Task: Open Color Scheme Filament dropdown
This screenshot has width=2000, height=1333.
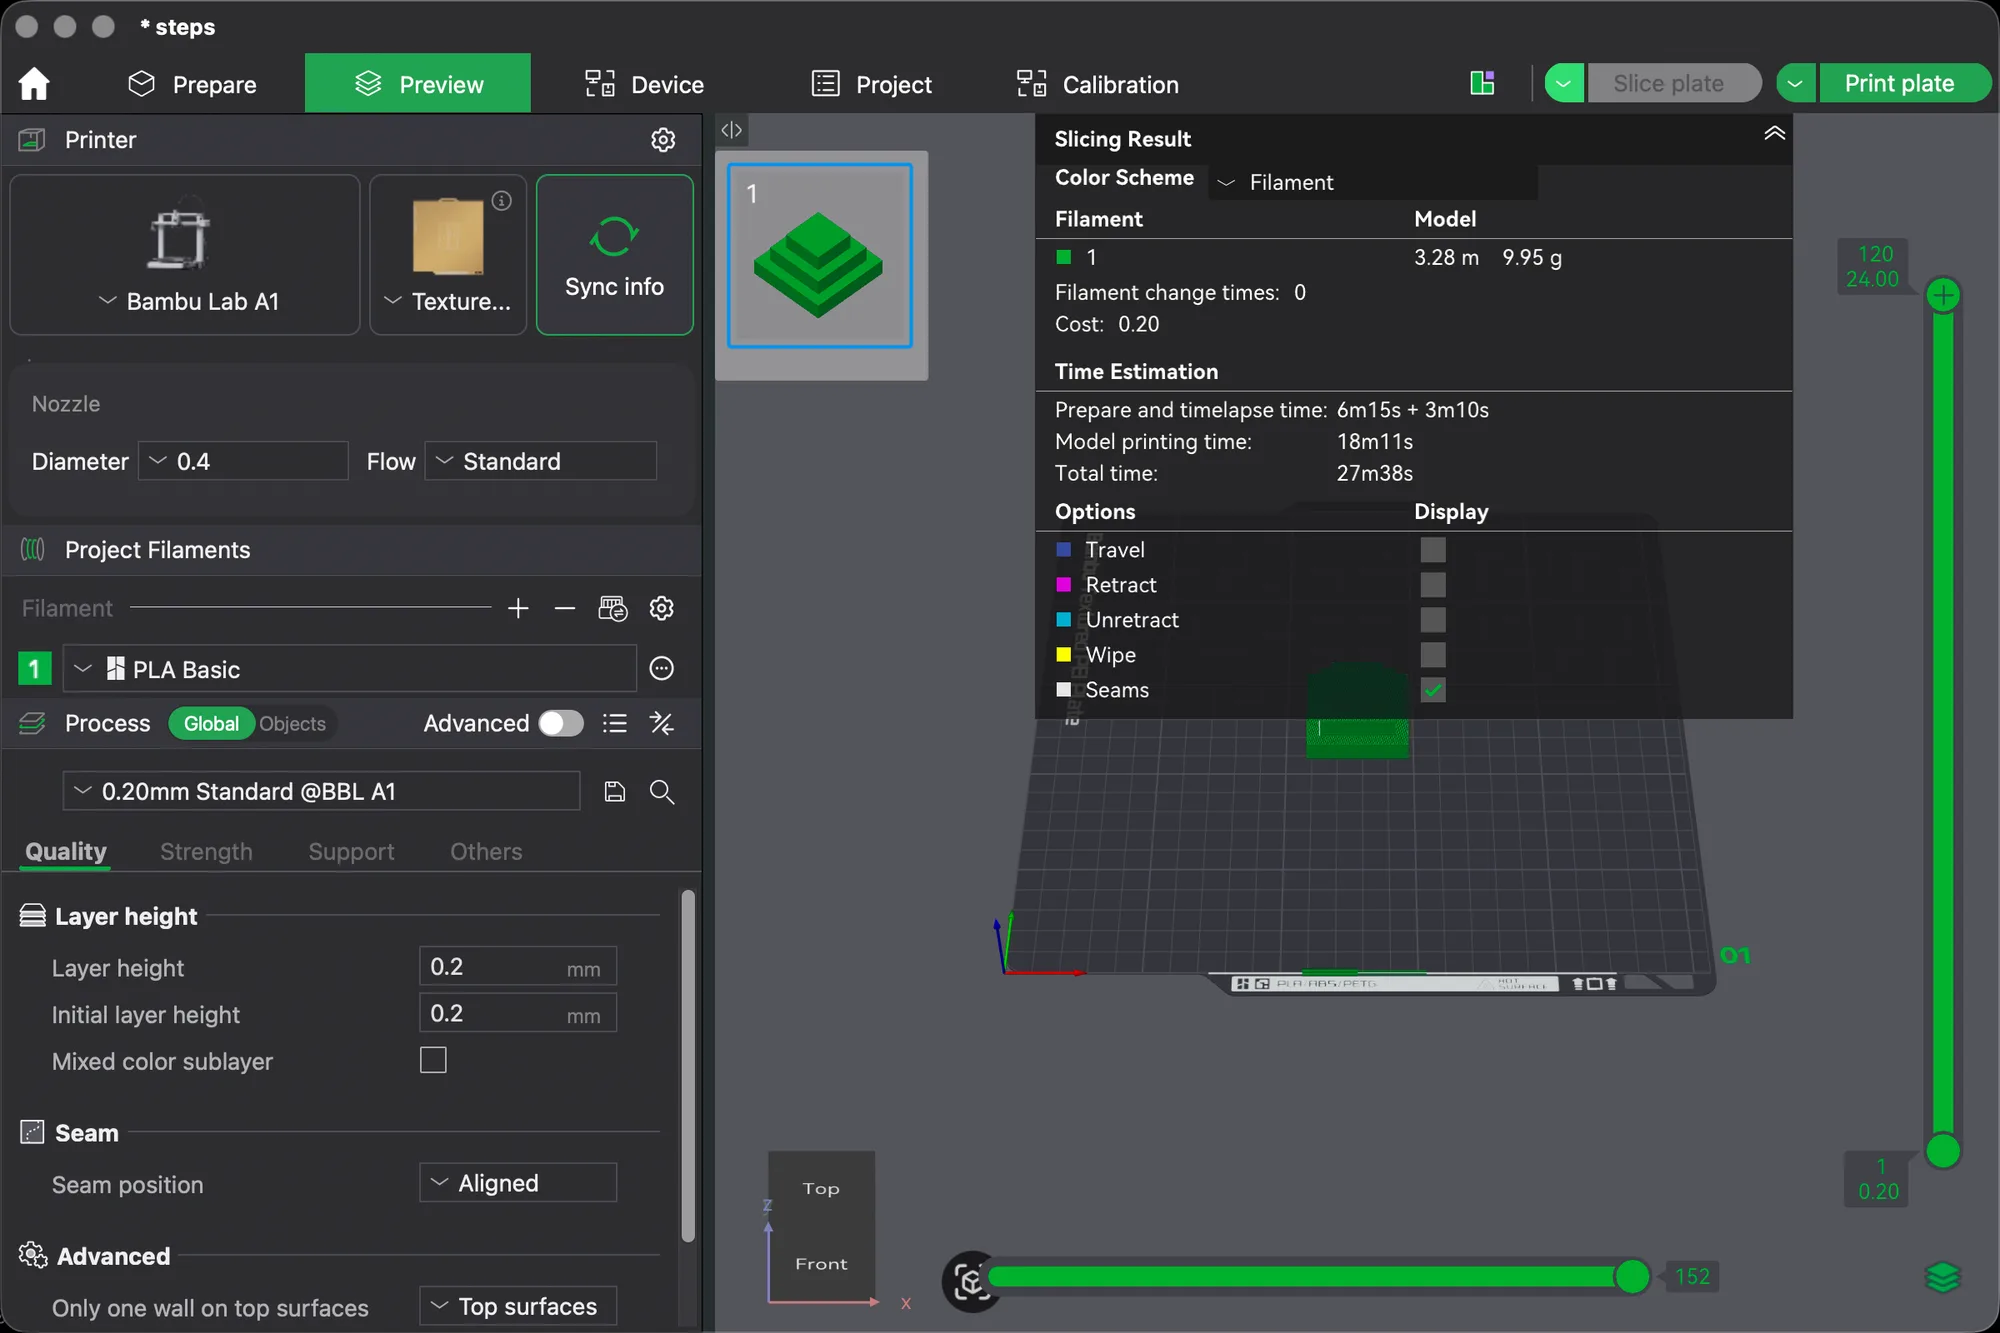Action: pos(1372,182)
